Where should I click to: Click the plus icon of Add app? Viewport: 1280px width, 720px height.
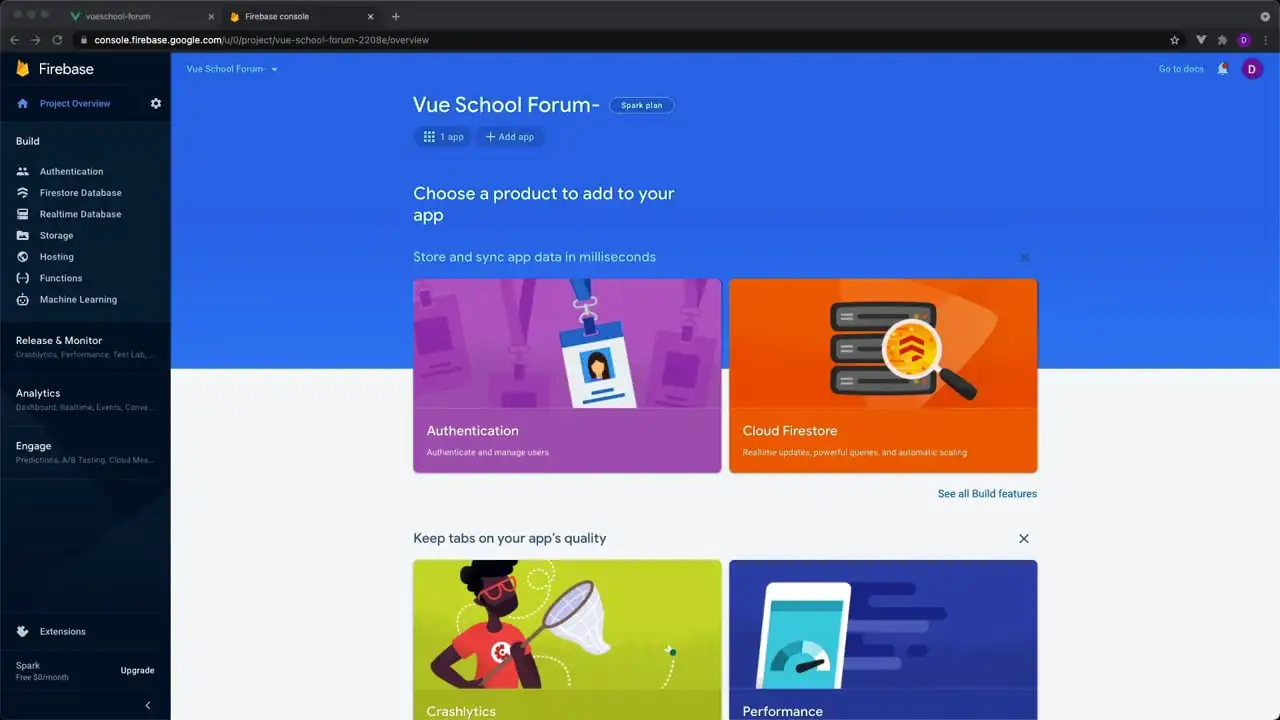490,137
